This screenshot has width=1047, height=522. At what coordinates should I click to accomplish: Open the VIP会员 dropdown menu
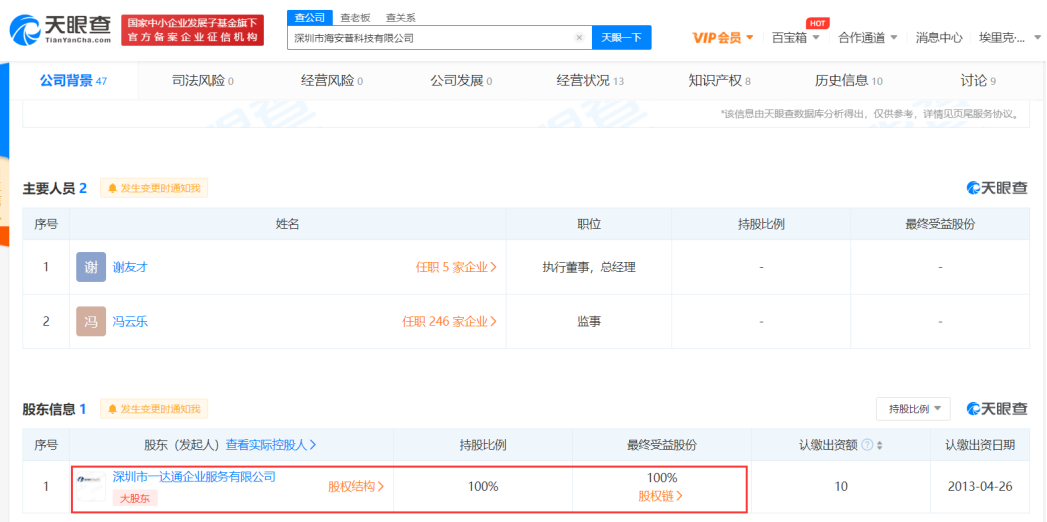pyautogui.click(x=723, y=37)
